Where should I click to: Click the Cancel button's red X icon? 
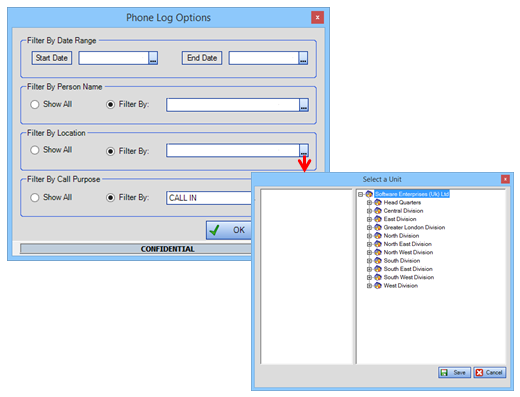479,373
